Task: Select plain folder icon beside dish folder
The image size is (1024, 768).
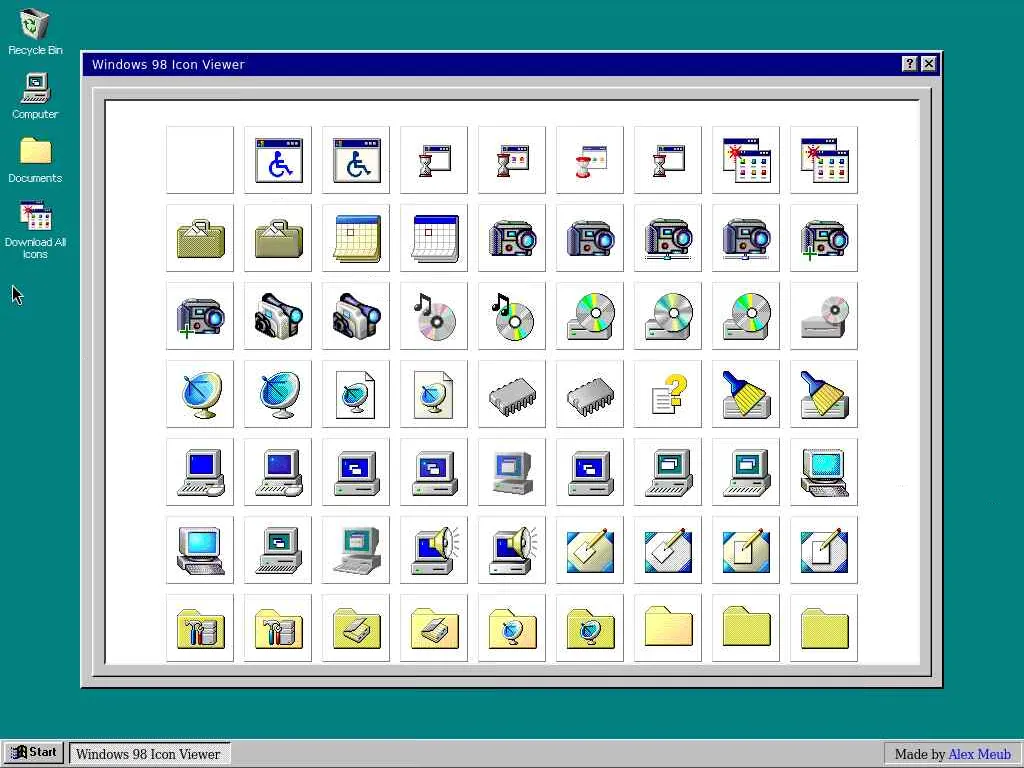Action: point(667,628)
